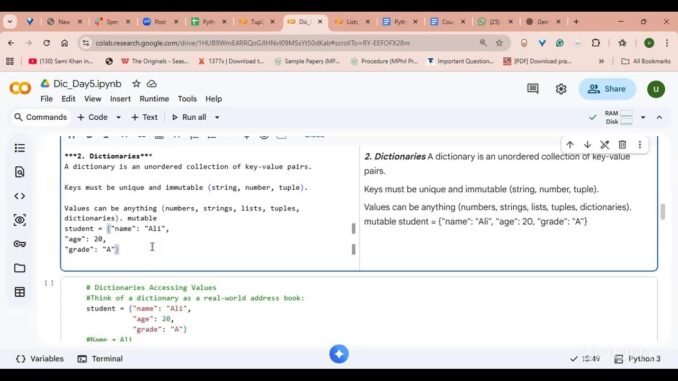Run the Dictionaries Accessing Values cell
This screenshot has height=381, width=678.
coord(49,283)
